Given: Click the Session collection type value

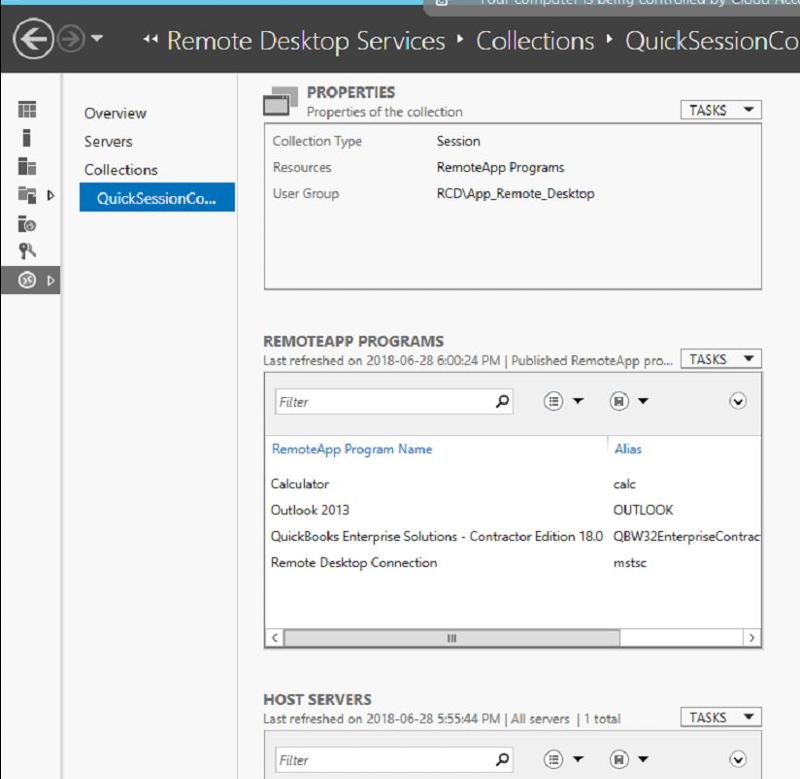Looking at the screenshot, I should click(458, 141).
